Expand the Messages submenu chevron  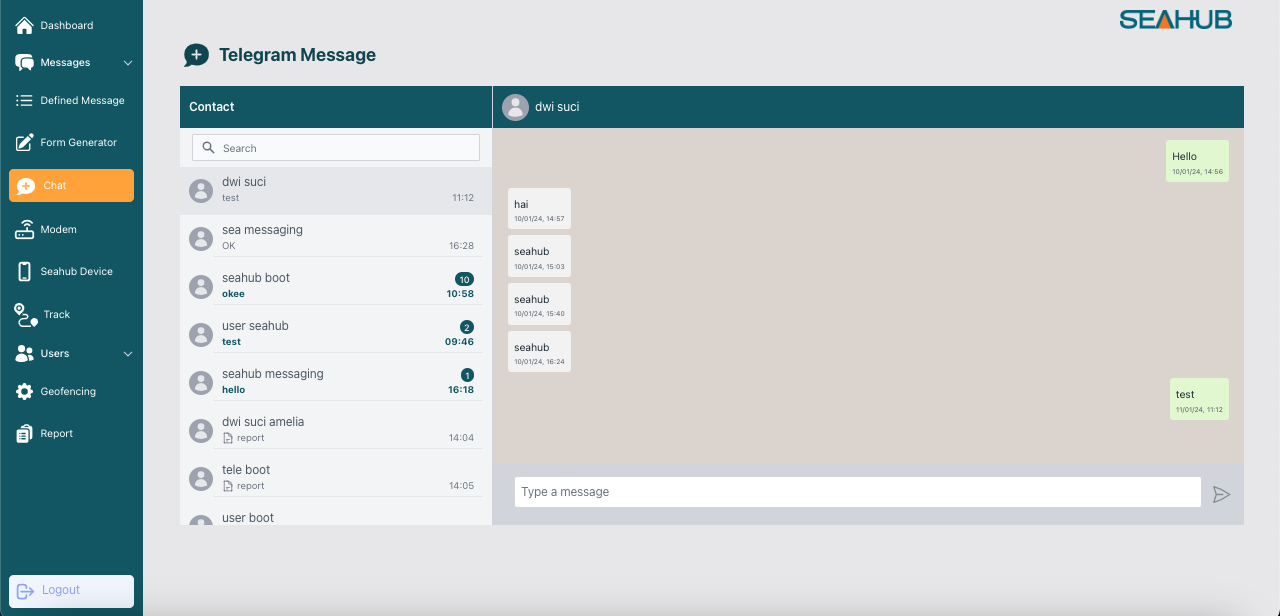point(127,63)
